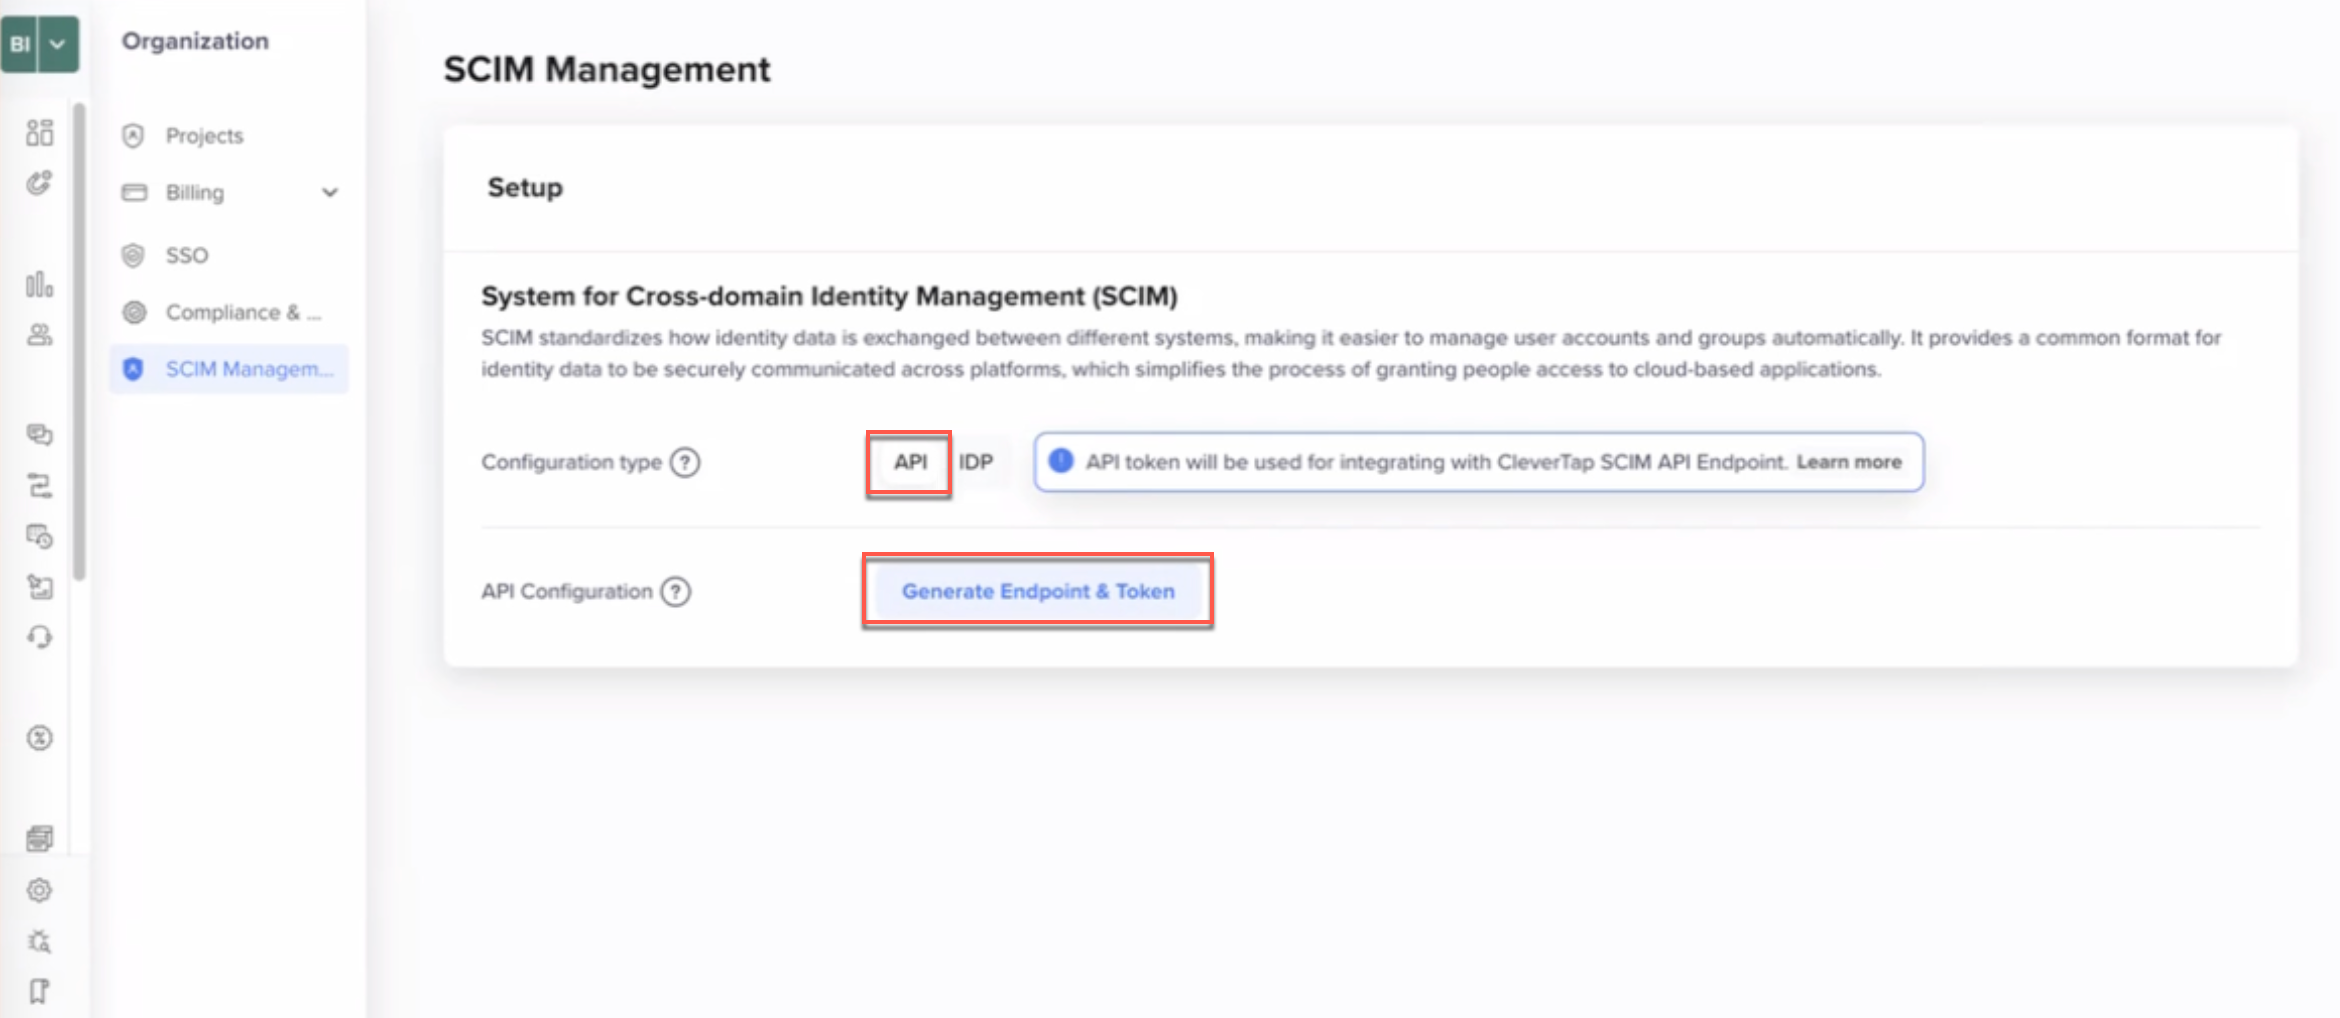Select the journeys flow icon
Screen dimensions: 2340x1018
tap(40, 486)
